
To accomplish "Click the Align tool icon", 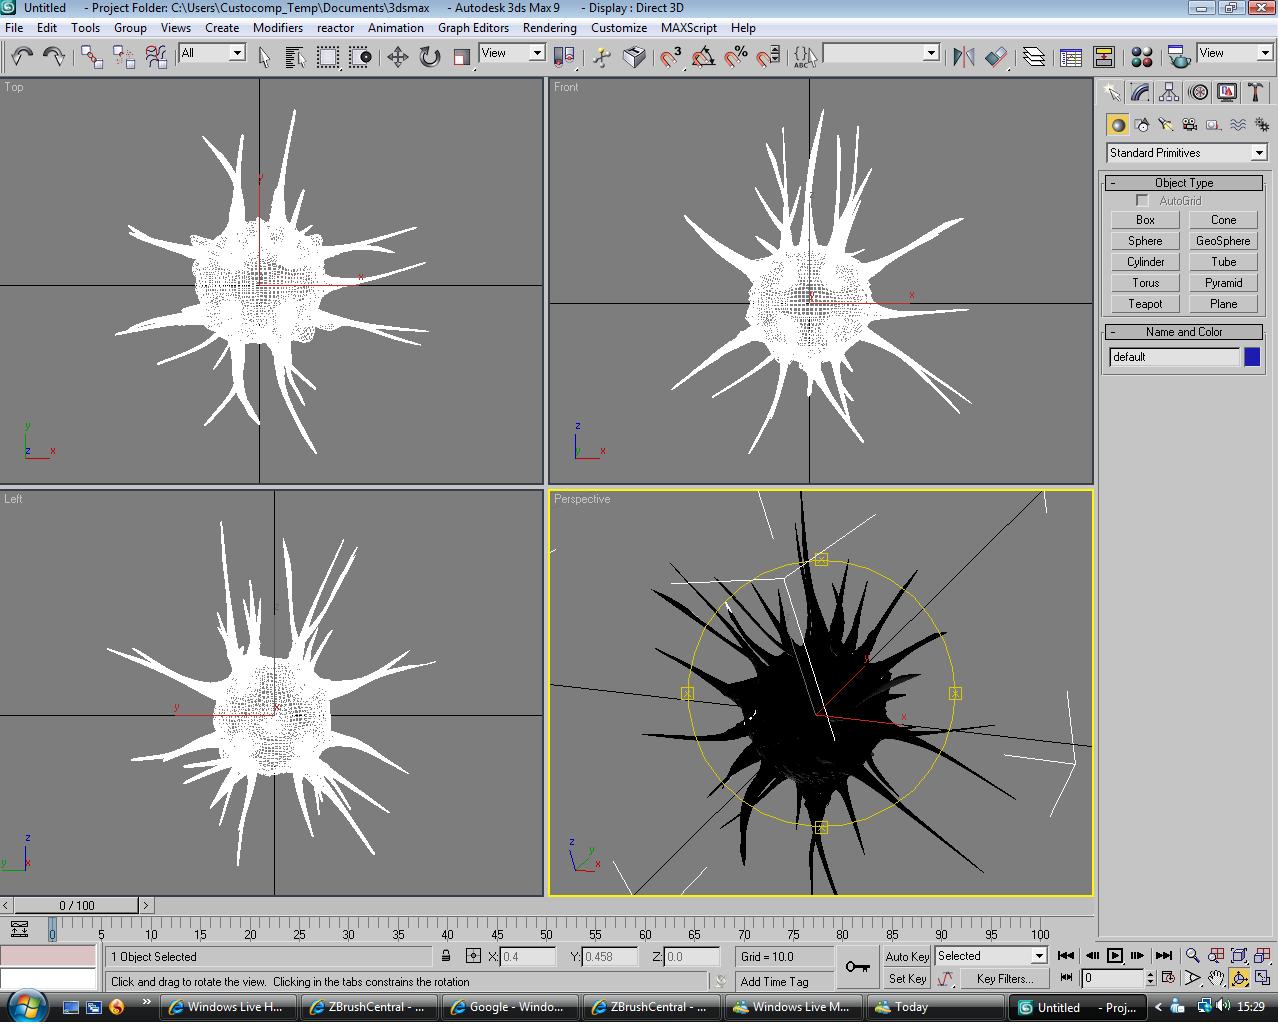I will click(996, 57).
